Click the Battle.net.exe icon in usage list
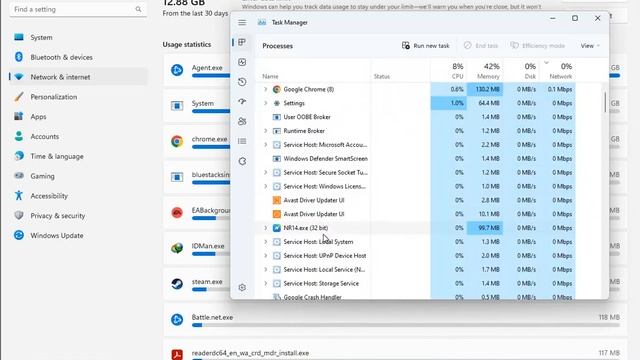Image resolution: width=640 pixels, height=360 pixels. [177, 319]
